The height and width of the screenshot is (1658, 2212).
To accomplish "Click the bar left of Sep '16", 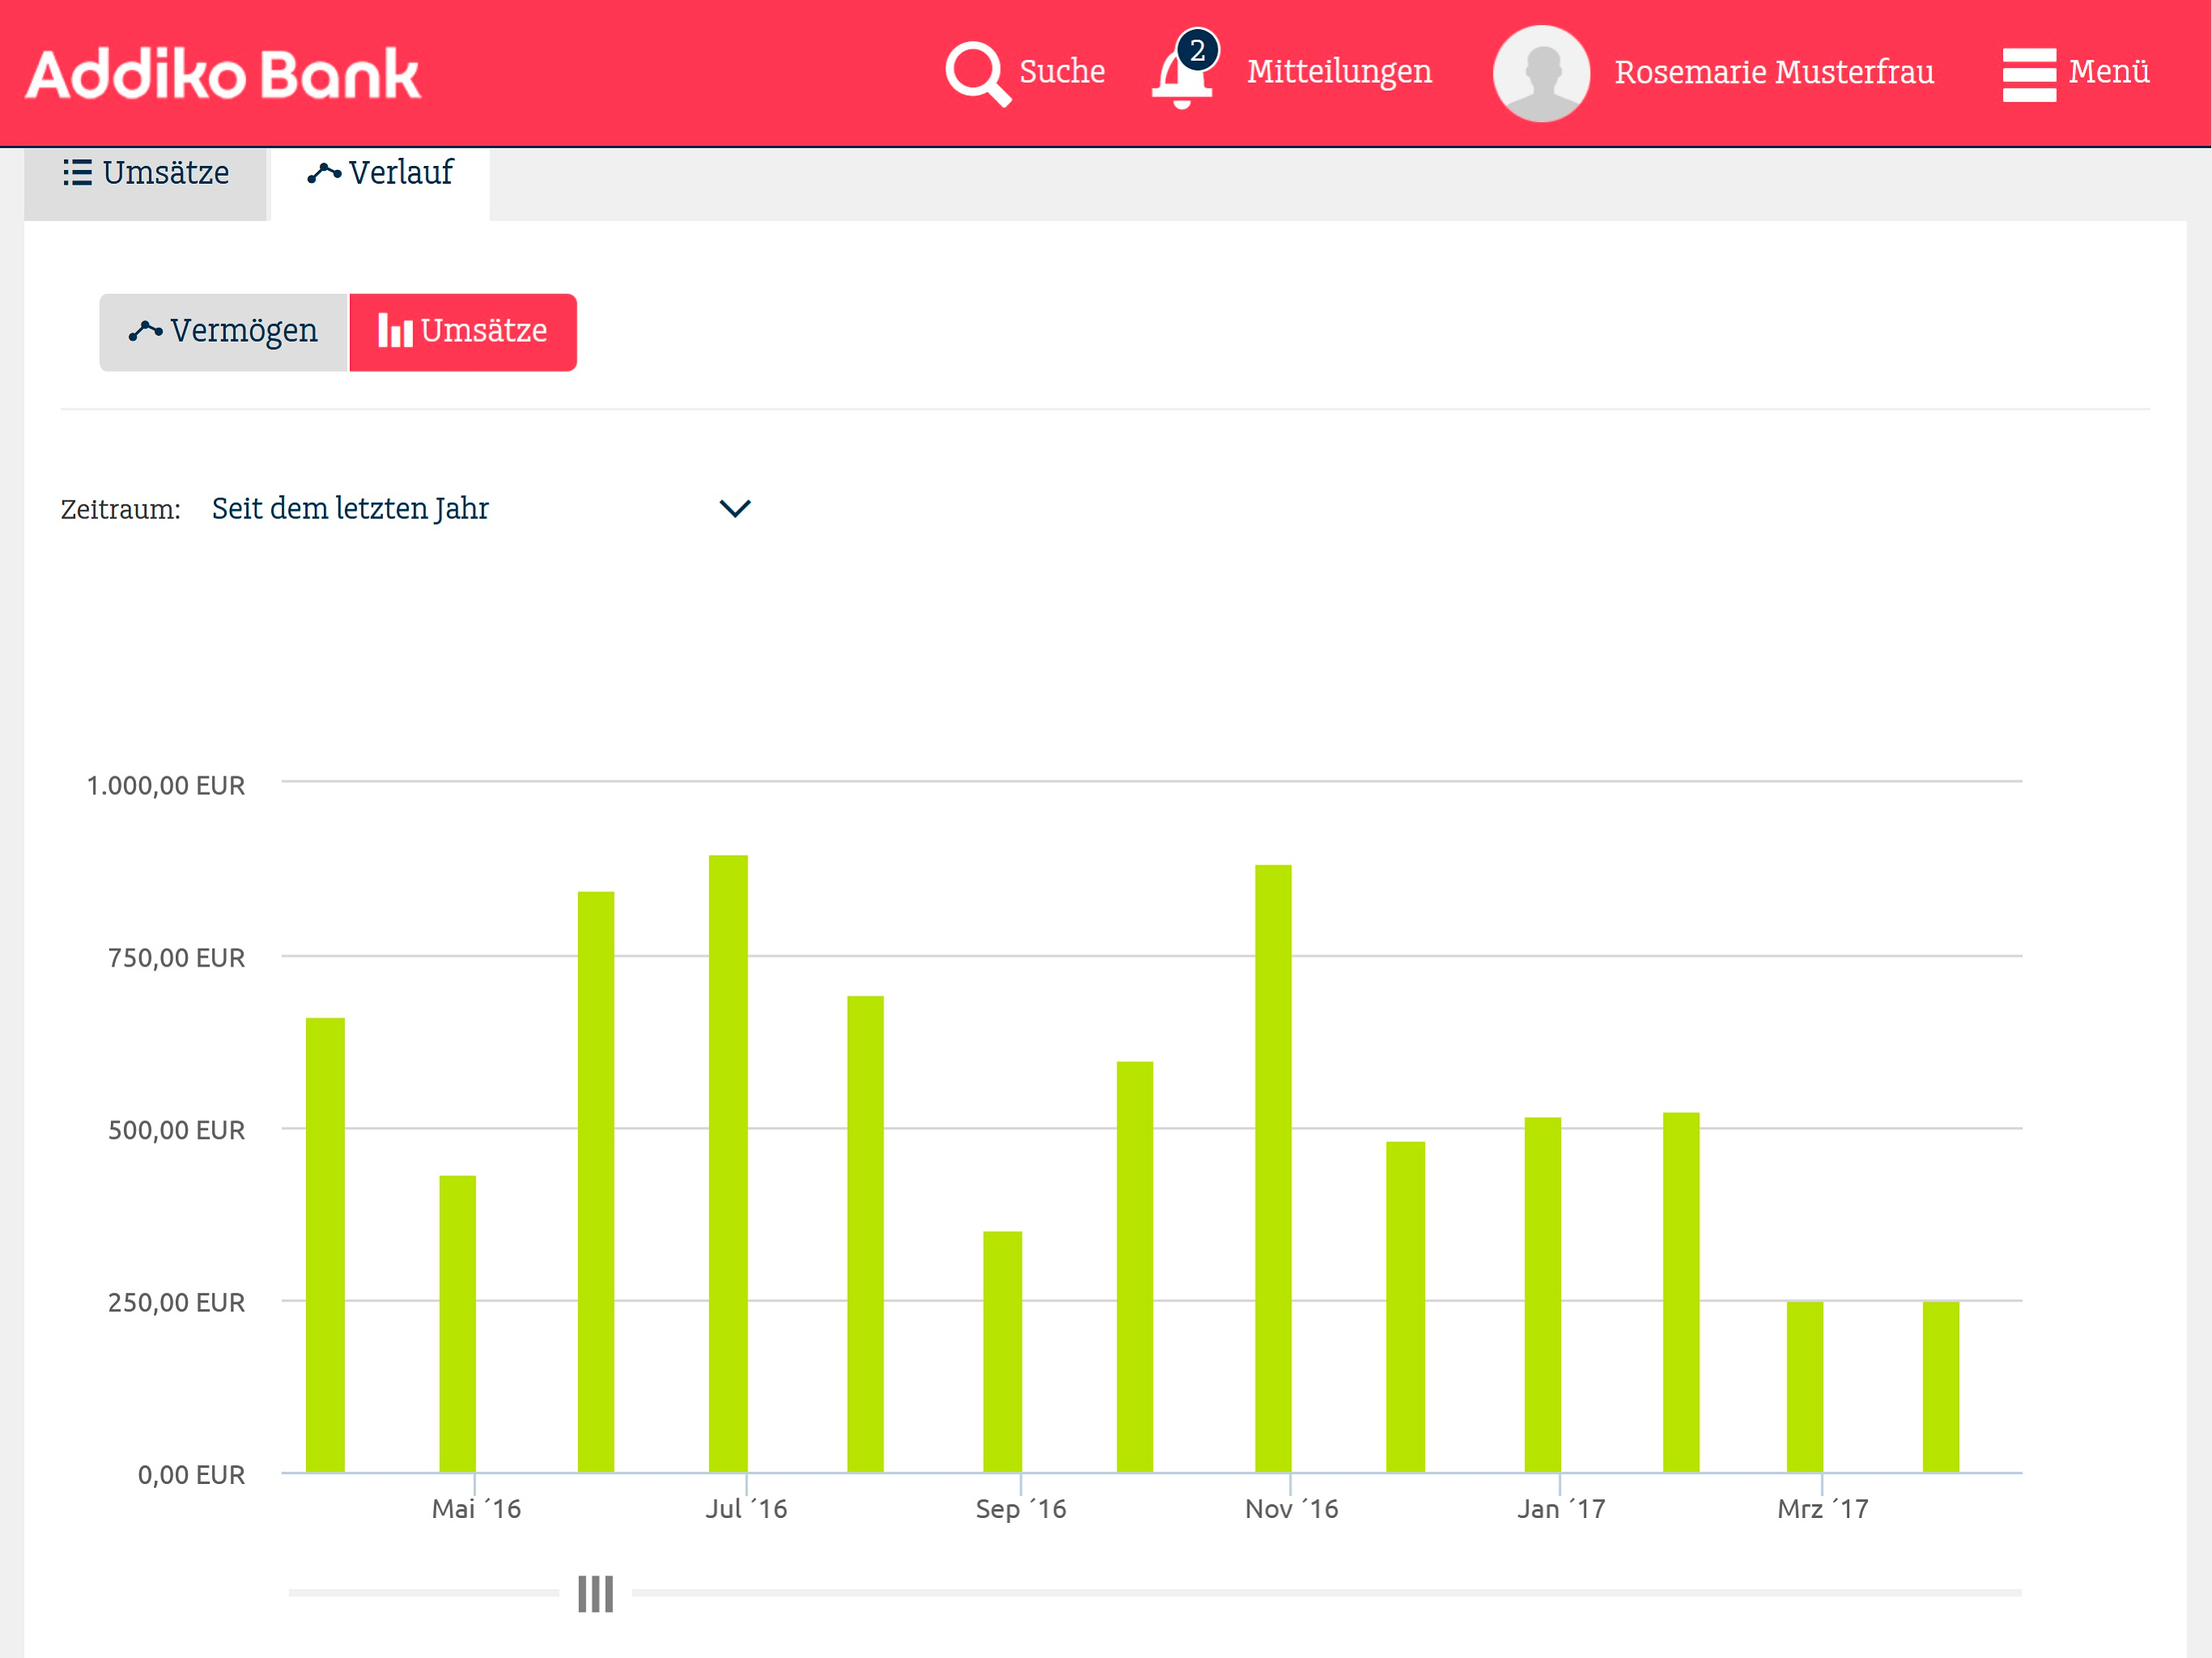I will tap(1002, 1351).
